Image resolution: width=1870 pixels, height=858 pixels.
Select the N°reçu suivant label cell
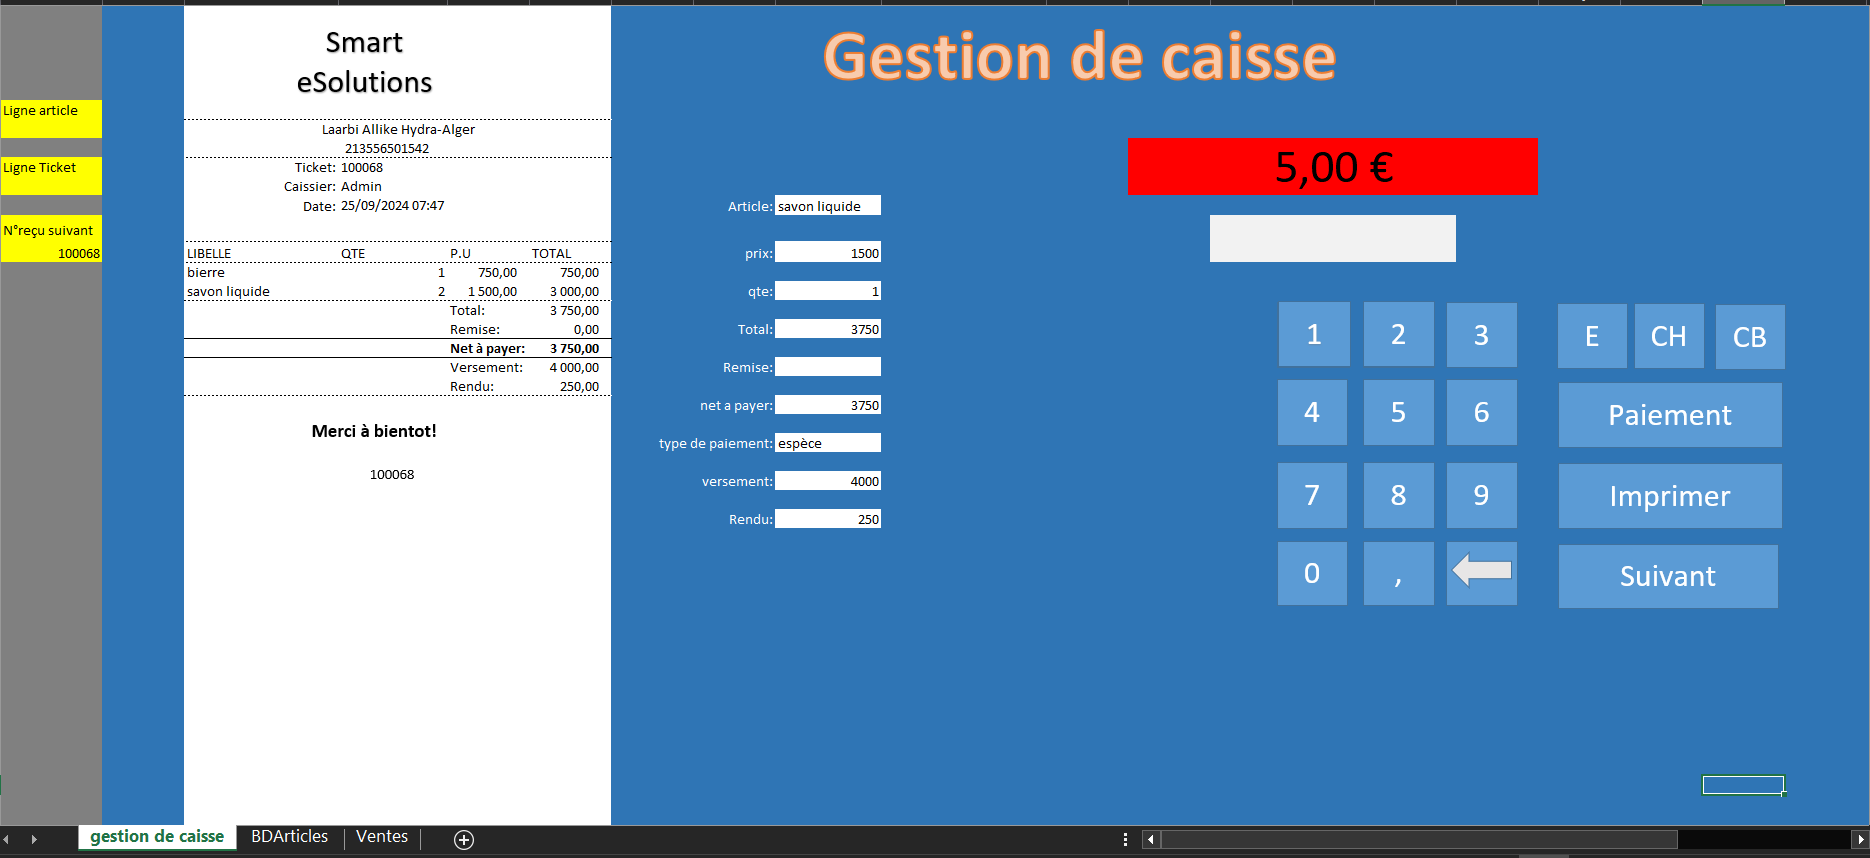(51, 230)
